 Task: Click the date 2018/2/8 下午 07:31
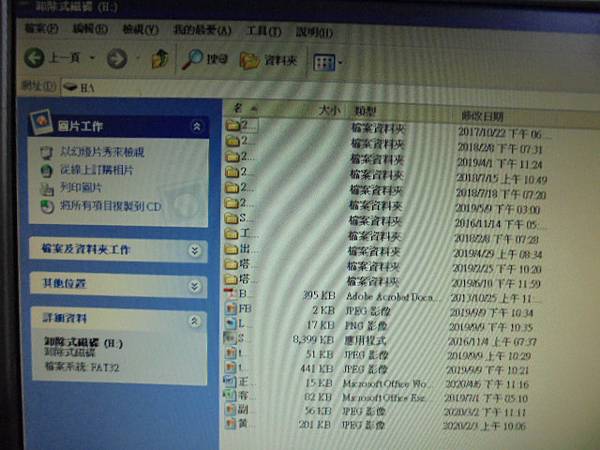tap(500, 148)
